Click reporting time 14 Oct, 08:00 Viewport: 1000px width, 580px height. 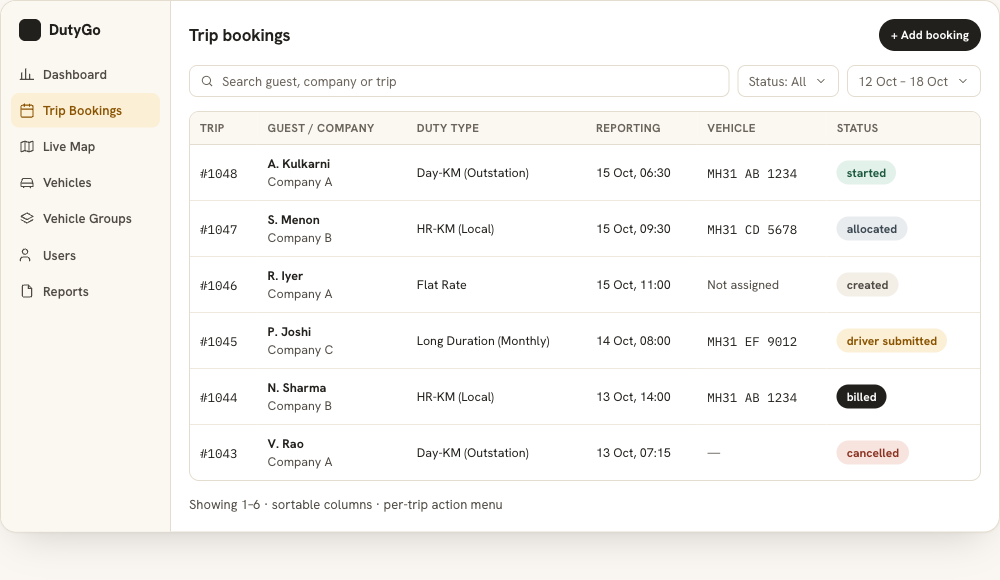coord(633,341)
